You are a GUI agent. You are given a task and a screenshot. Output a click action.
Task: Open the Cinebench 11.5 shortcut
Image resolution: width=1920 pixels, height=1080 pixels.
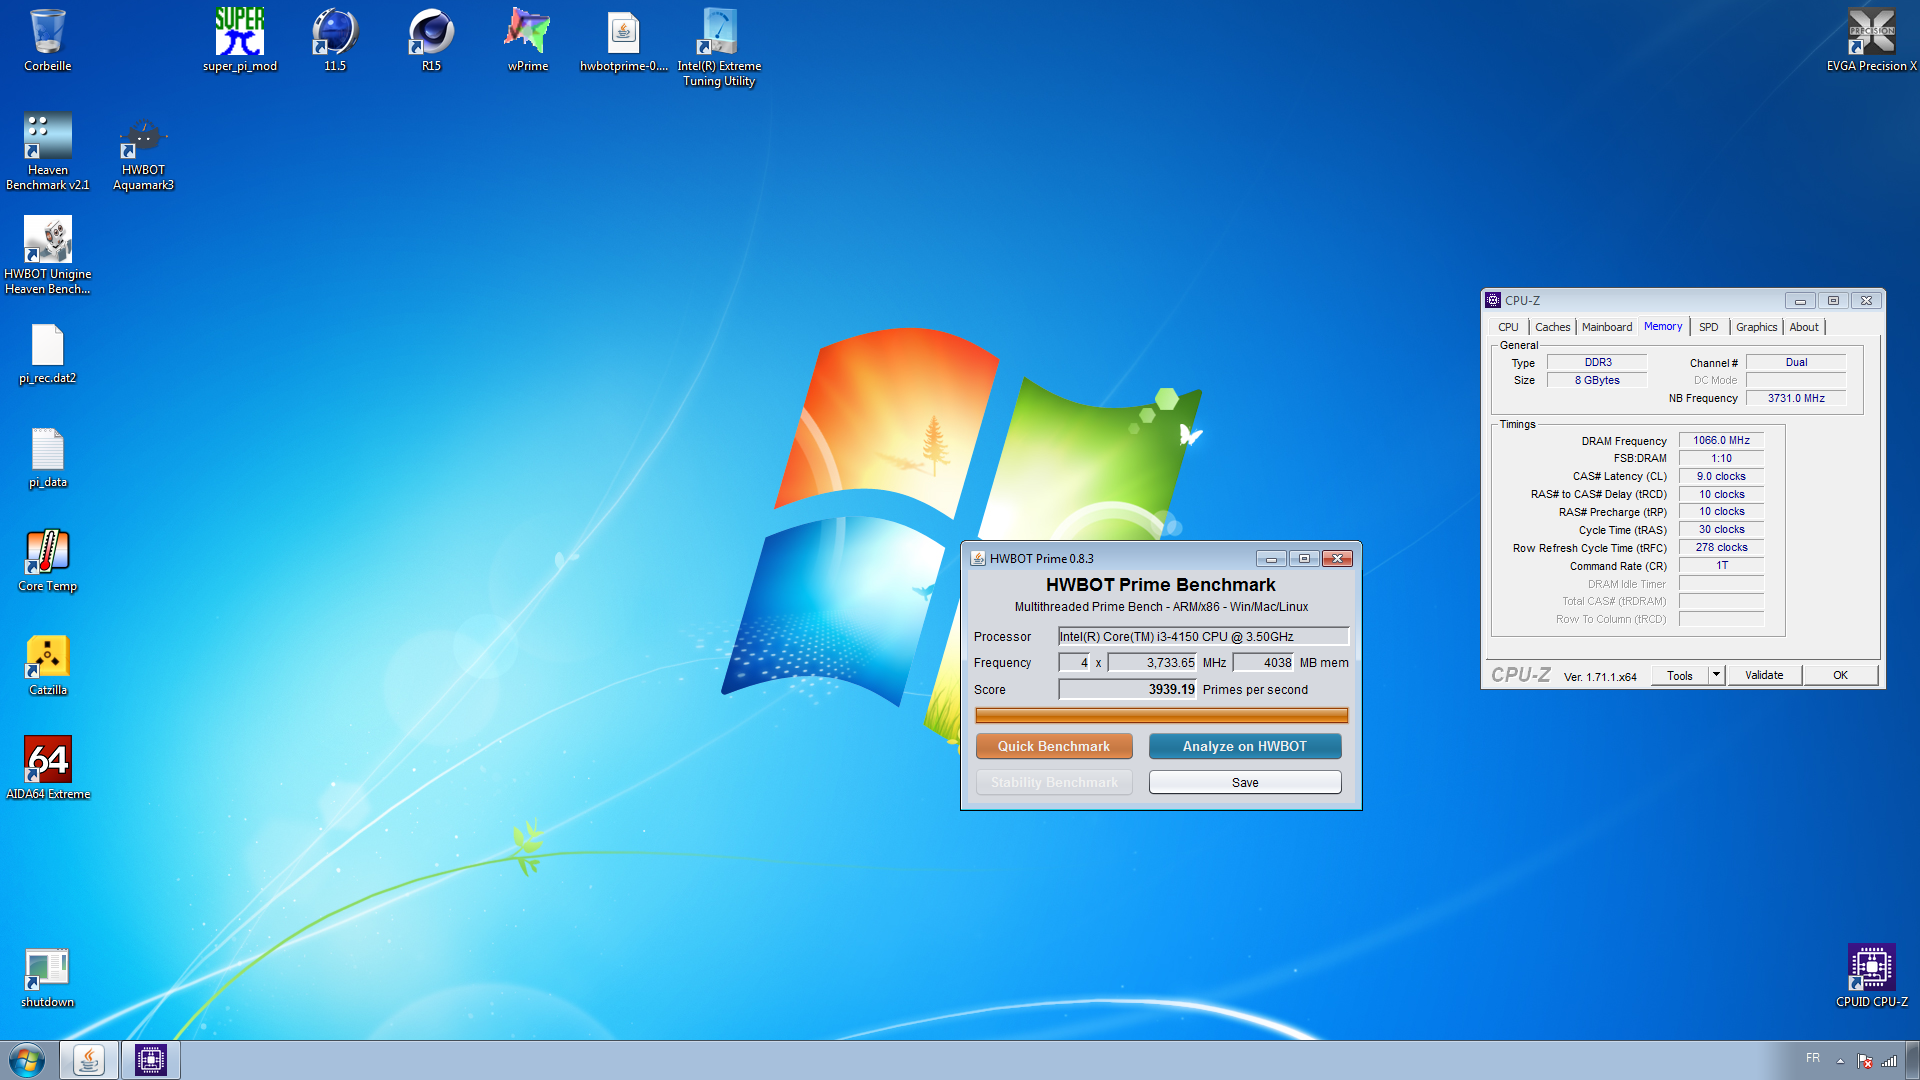[x=335, y=40]
